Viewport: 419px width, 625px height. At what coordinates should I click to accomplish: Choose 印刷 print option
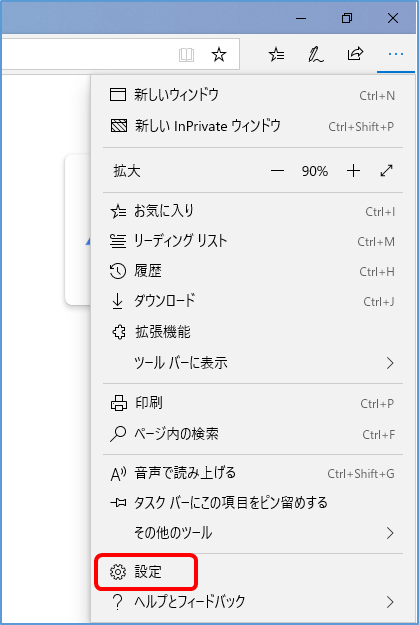pyautogui.click(x=253, y=403)
